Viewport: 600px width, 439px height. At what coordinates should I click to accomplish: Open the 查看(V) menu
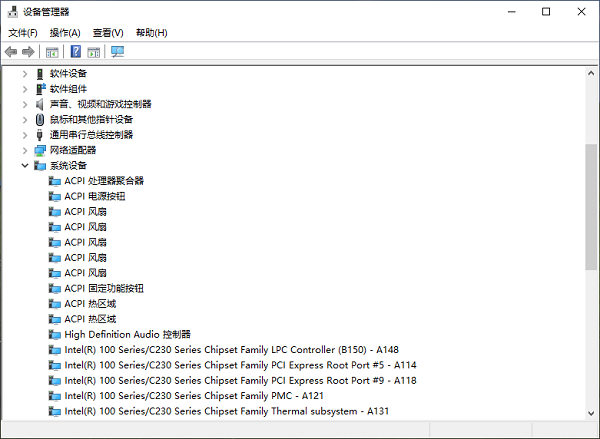click(x=108, y=33)
